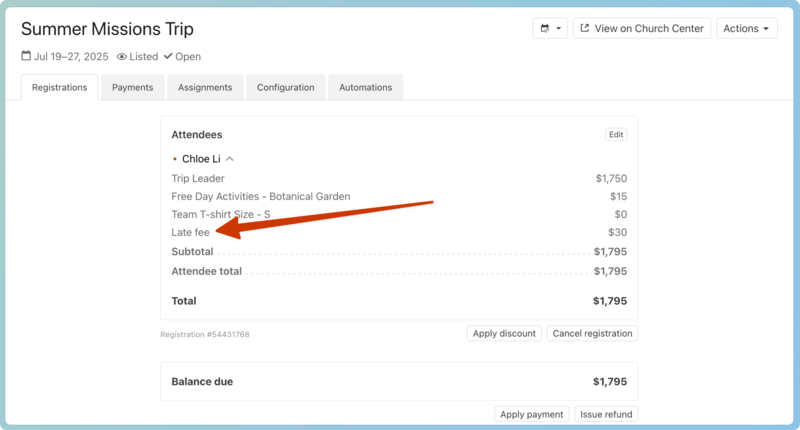
Task: Switch to the Payments tab
Action: tap(132, 87)
